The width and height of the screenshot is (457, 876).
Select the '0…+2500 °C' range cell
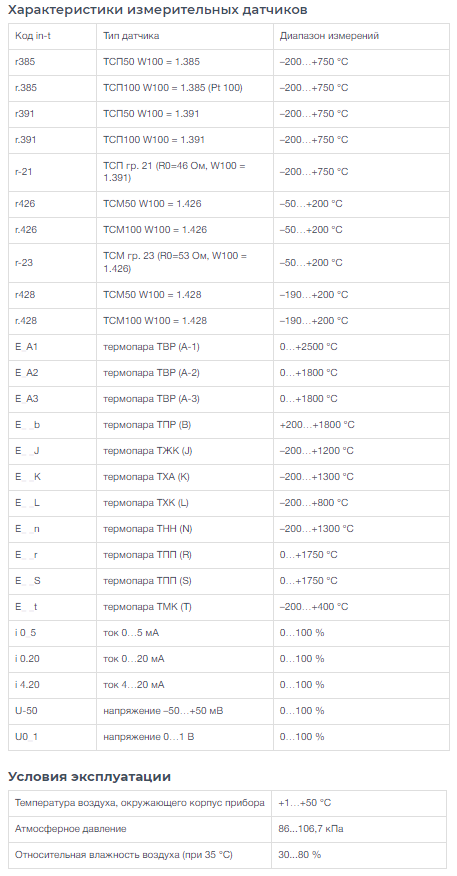361,347
